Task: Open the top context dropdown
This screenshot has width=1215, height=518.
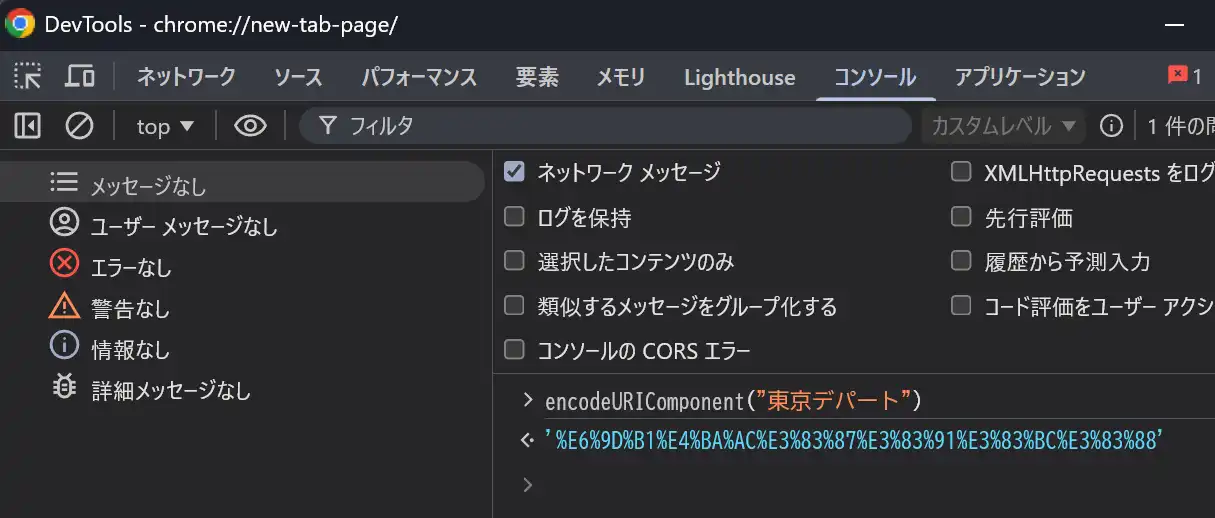Action: pyautogui.click(x=165, y=126)
